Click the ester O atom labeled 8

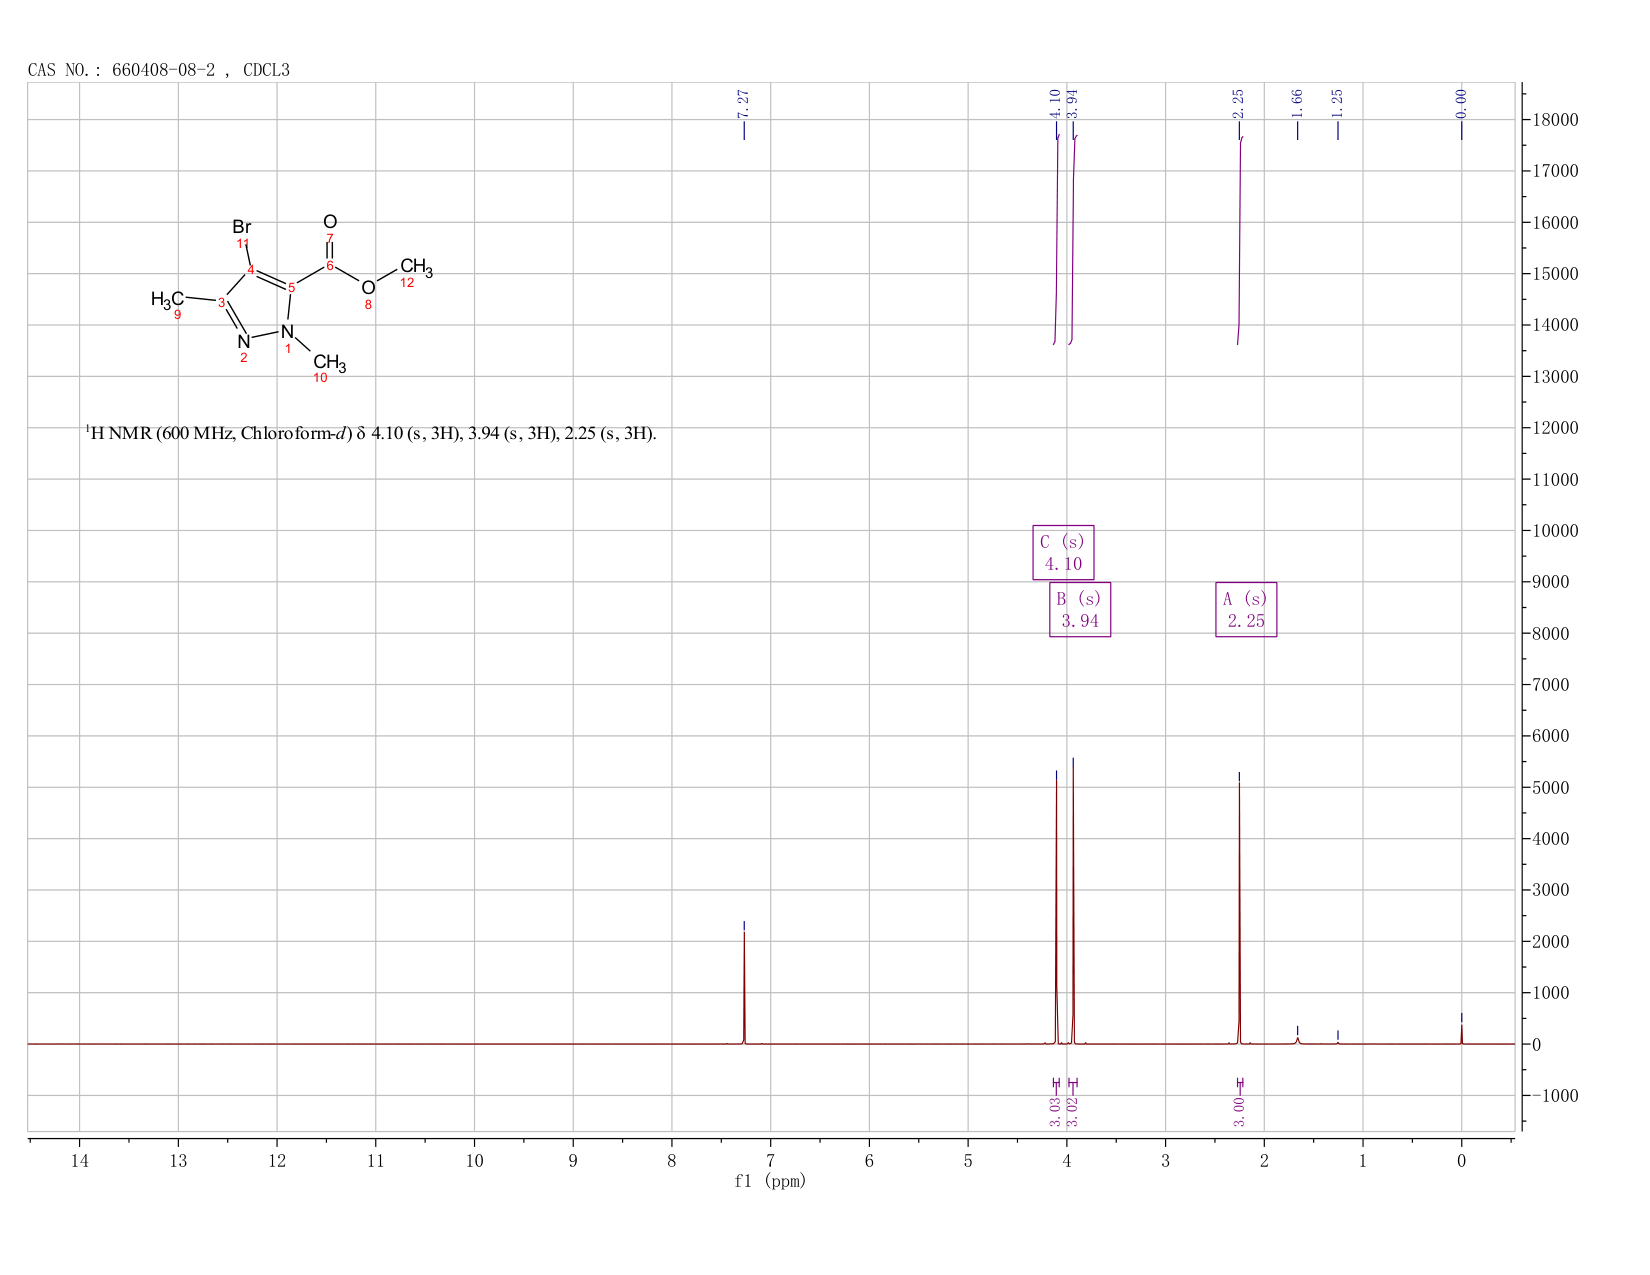coord(368,288)
